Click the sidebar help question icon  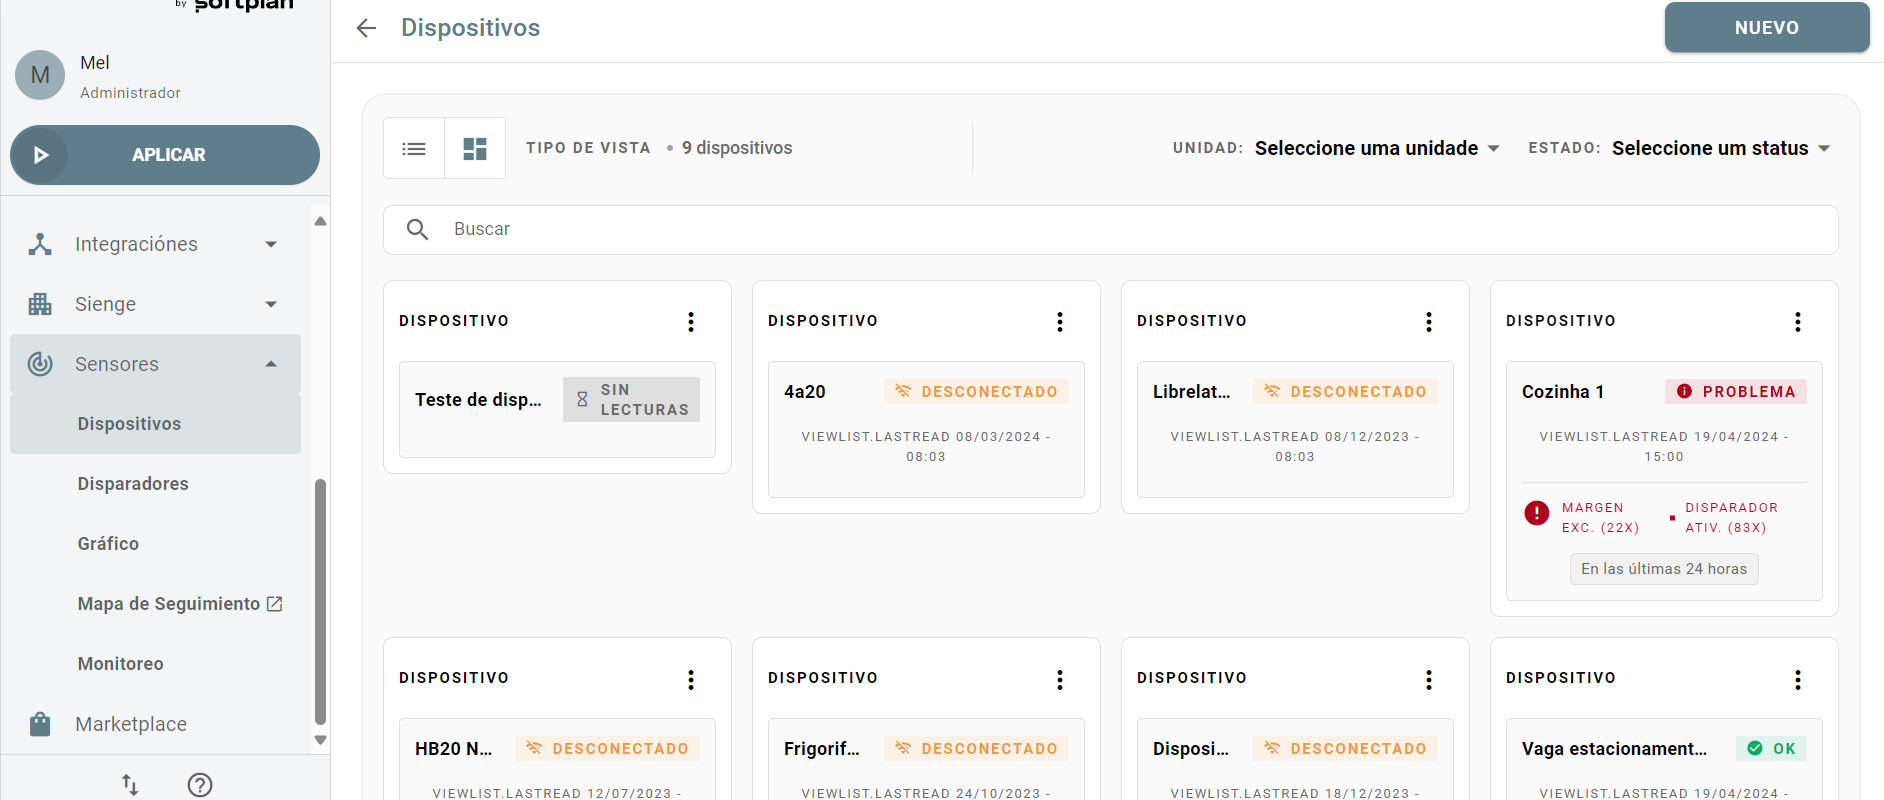[200, 785]
